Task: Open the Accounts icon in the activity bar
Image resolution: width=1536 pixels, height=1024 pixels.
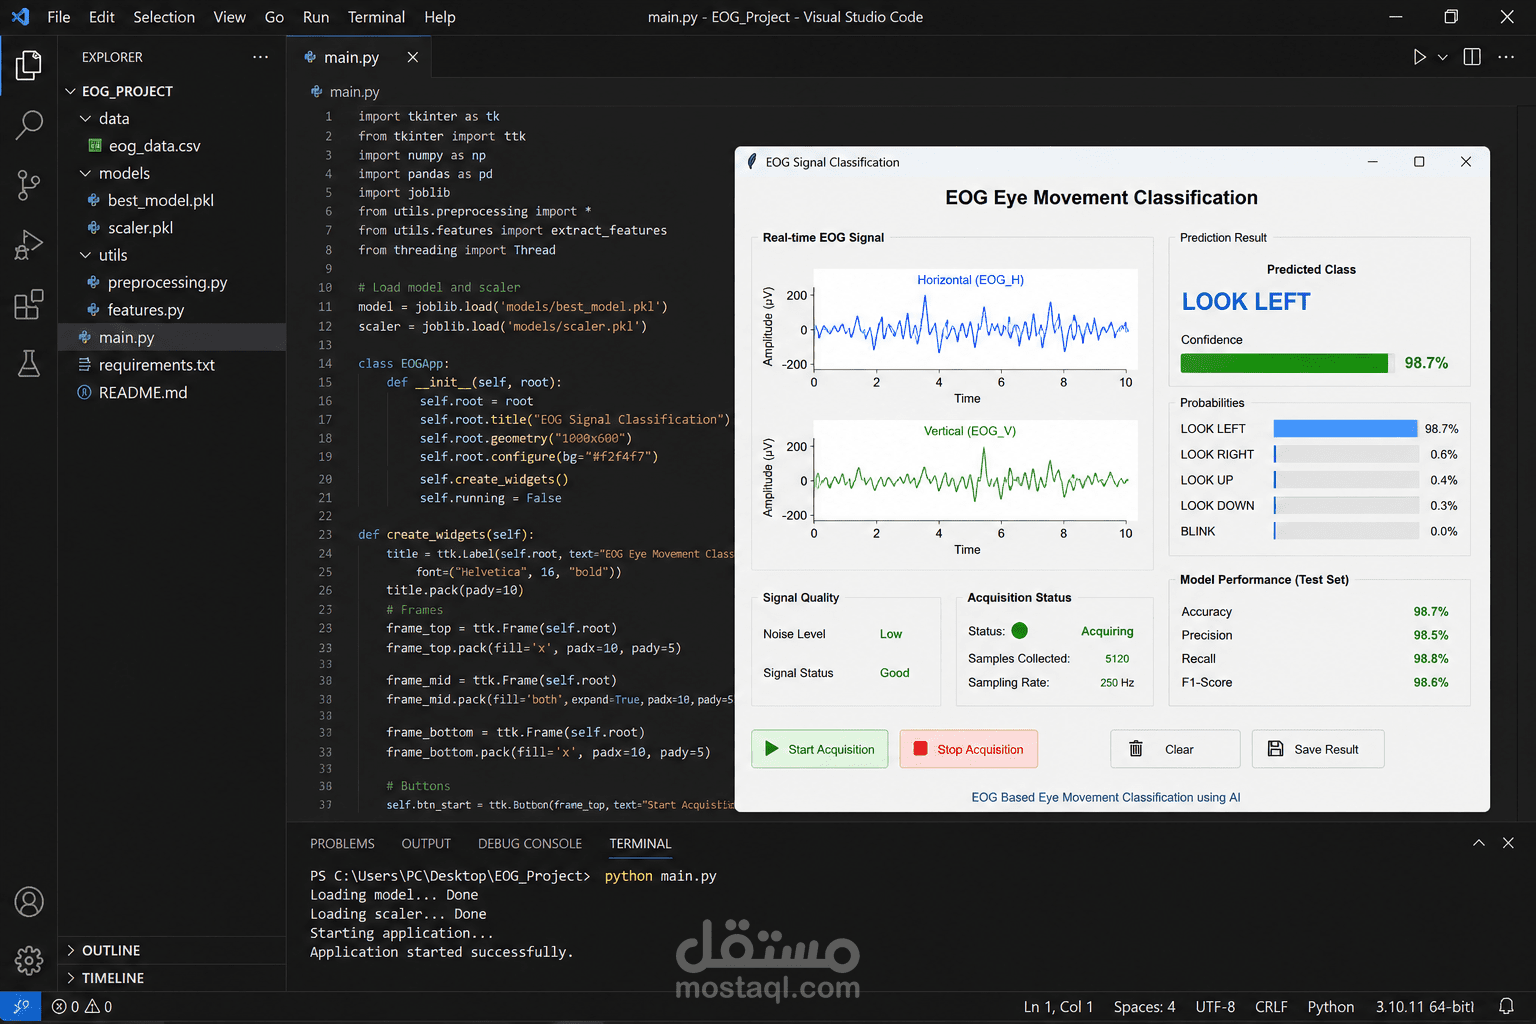Action: click(29, 902)
